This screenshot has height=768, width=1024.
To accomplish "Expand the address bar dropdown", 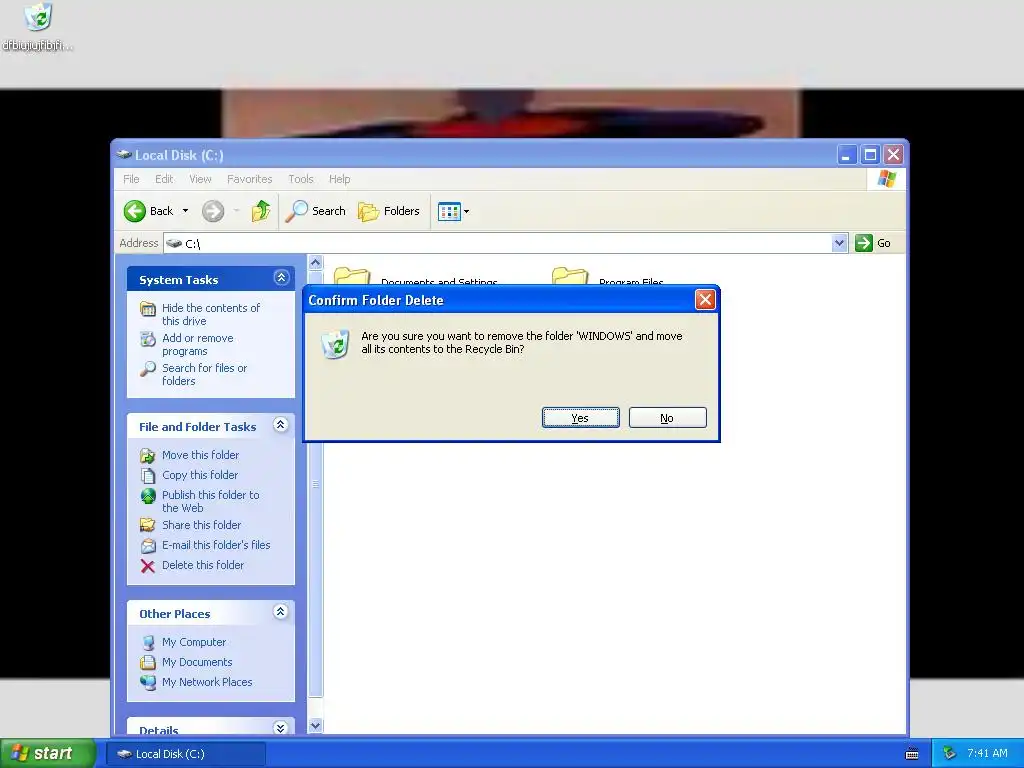I will click(x=840, y=244).
